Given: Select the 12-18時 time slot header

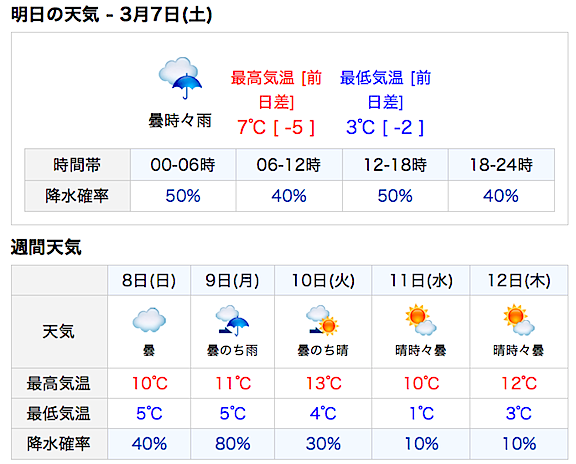Looking at the screenshot, I should tap(395, 165).
